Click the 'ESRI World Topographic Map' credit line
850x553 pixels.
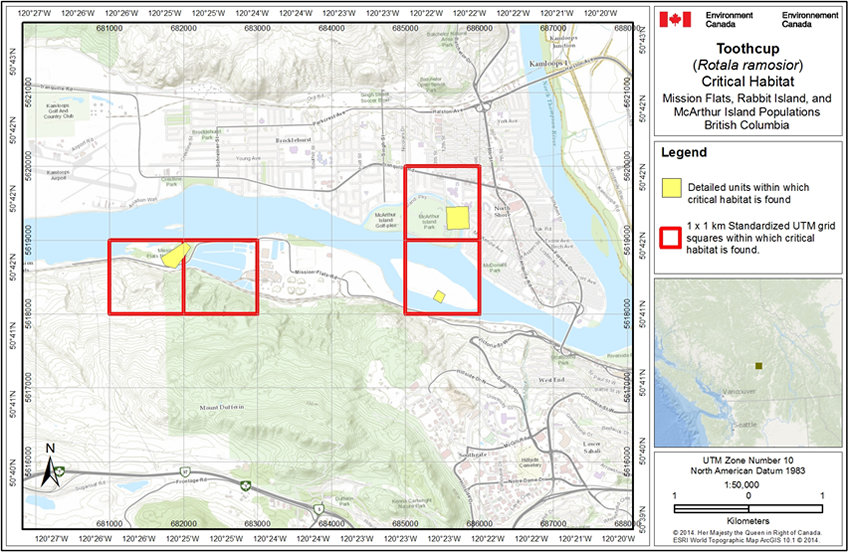tap(748, 540)
